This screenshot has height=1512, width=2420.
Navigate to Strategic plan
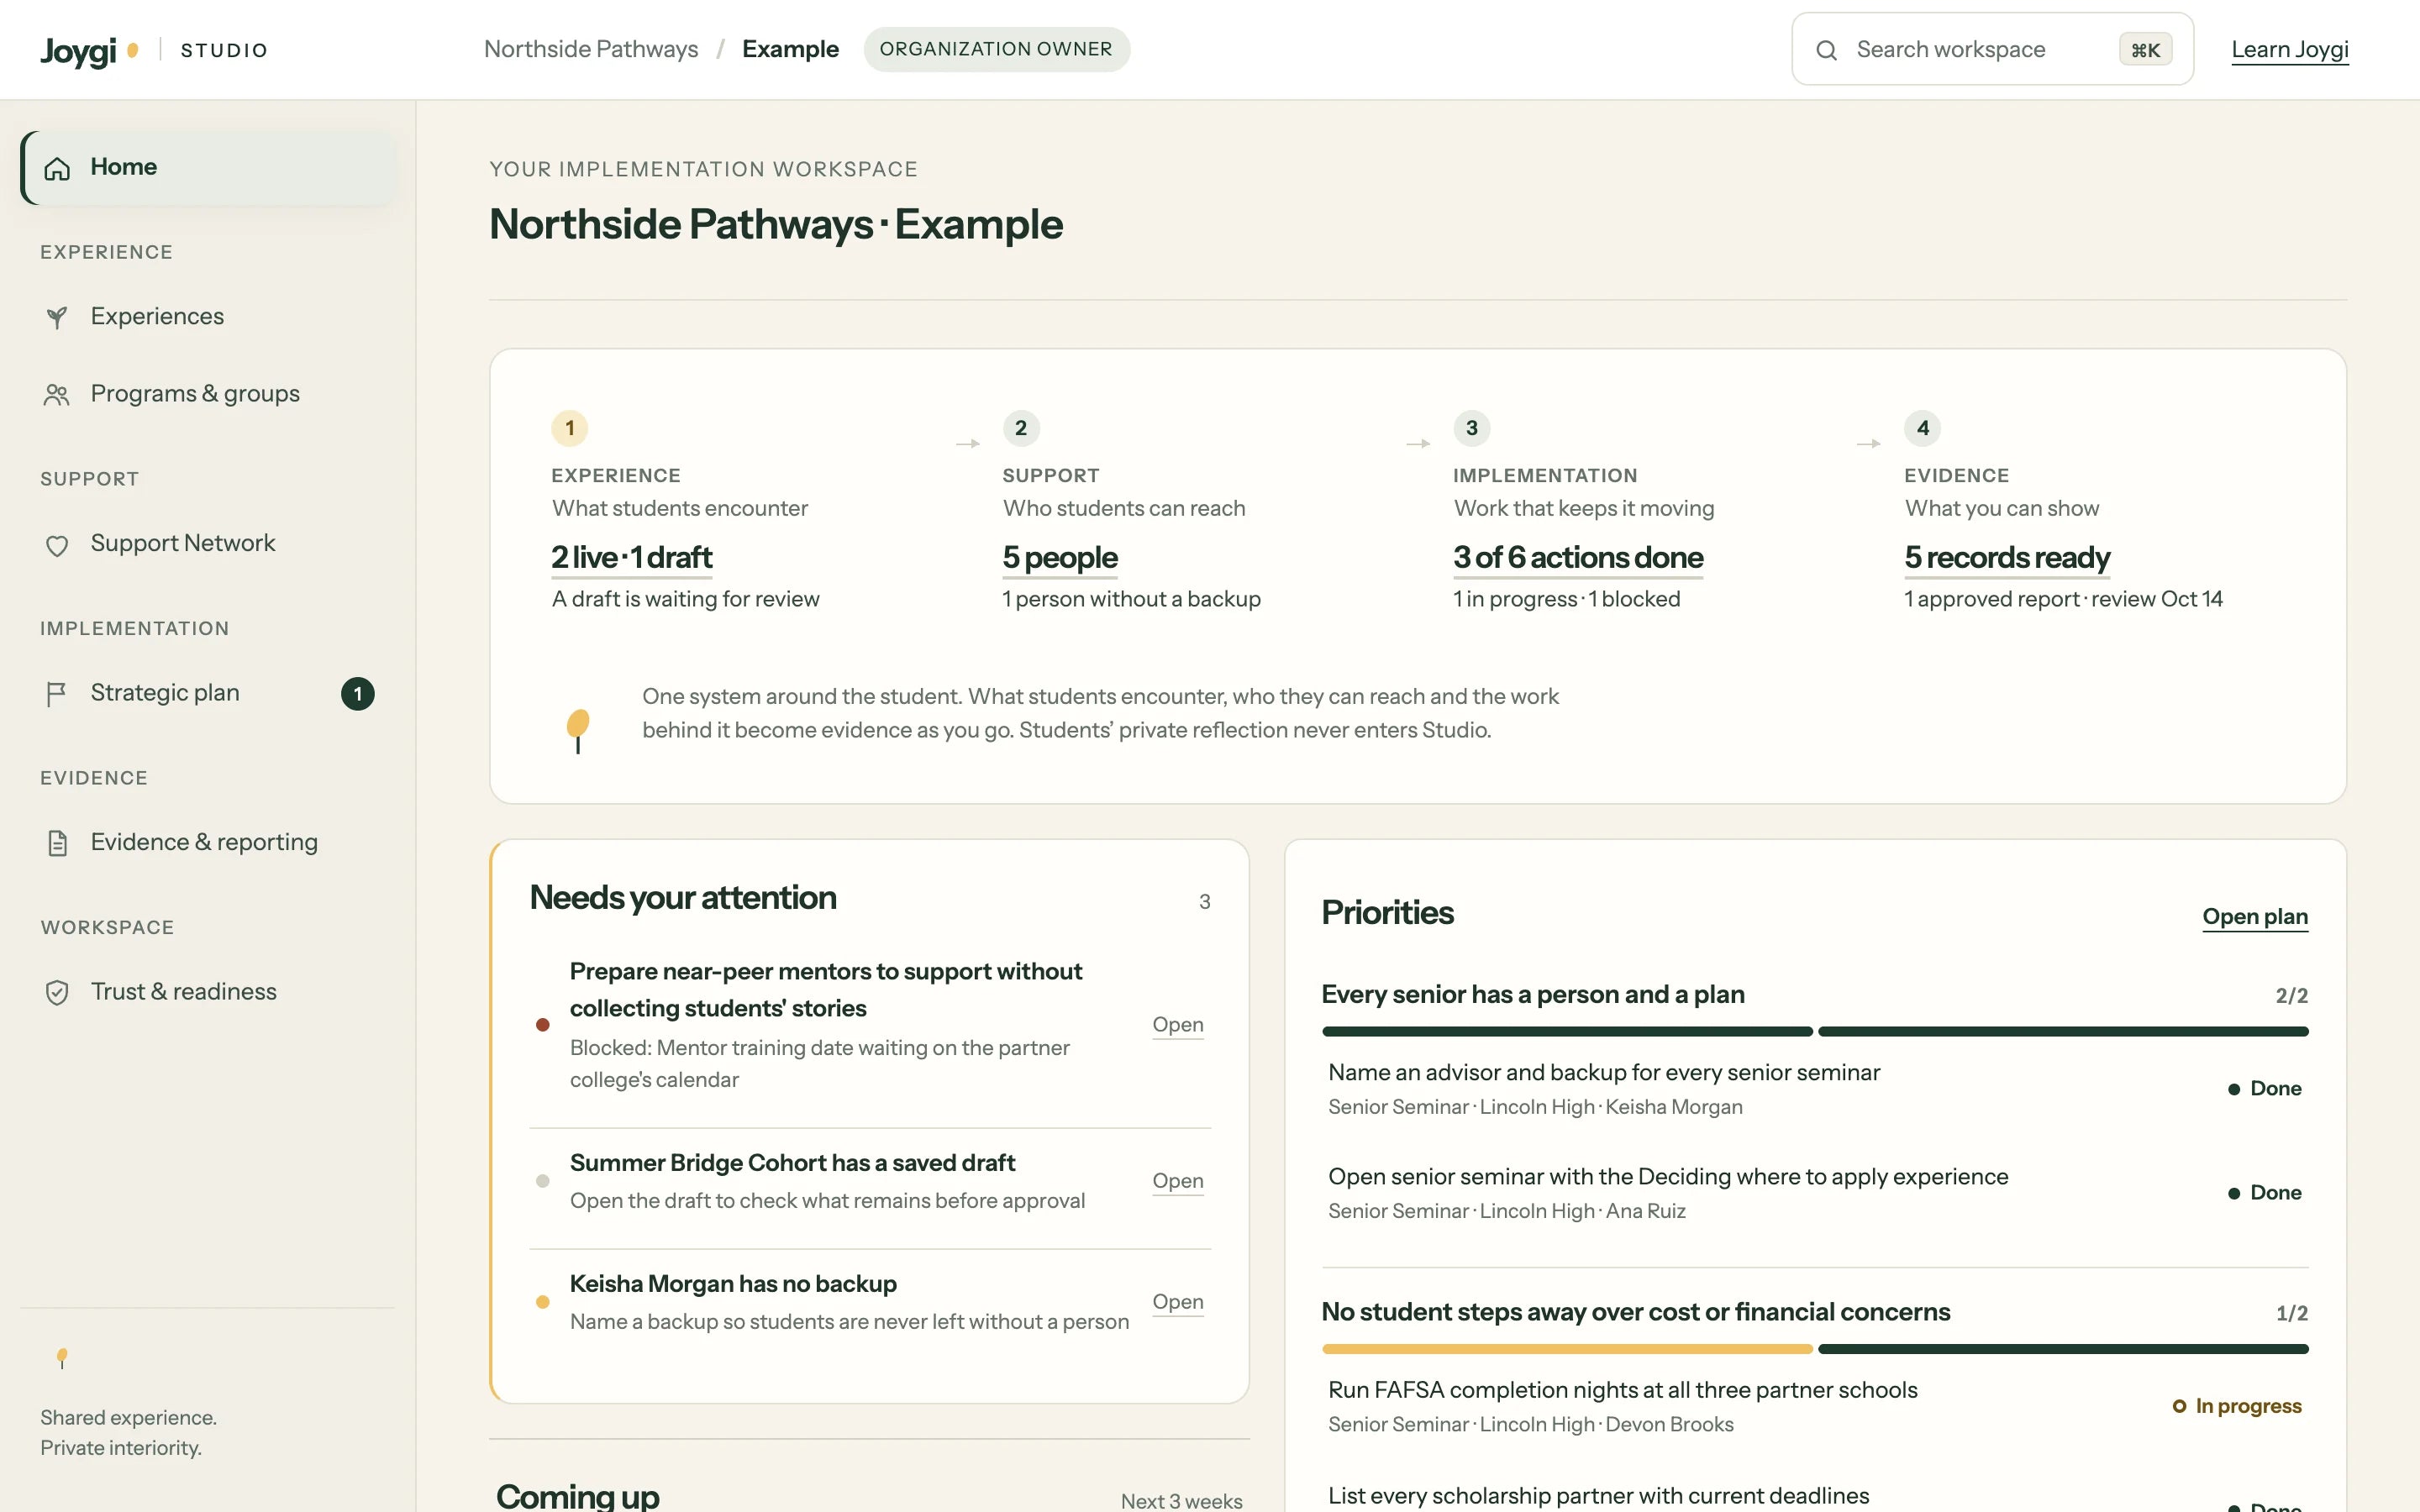click(x=208, y=693)
